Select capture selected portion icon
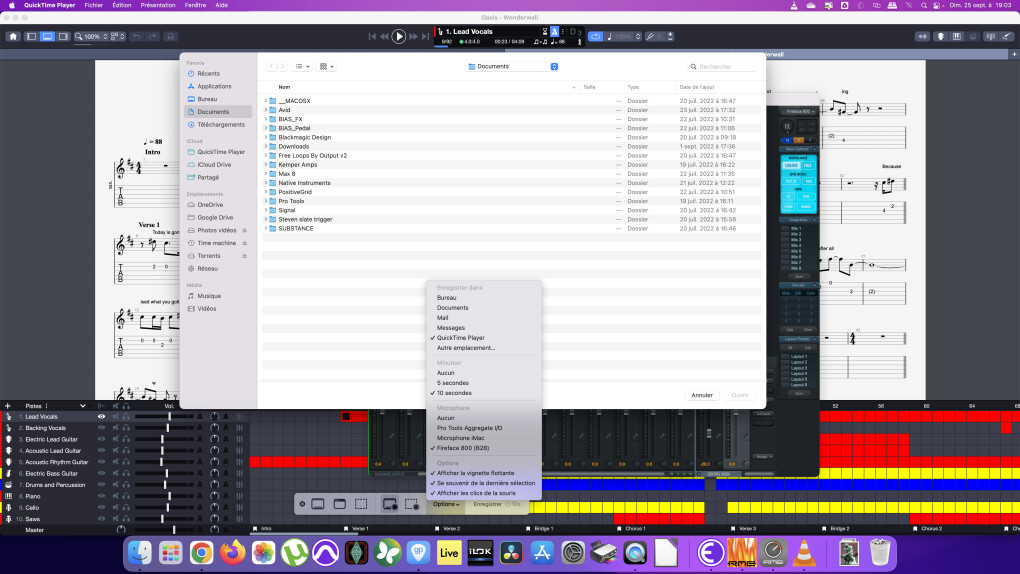Image resolution: width=1020 pixels, height=574 pixels. point(361,504)
